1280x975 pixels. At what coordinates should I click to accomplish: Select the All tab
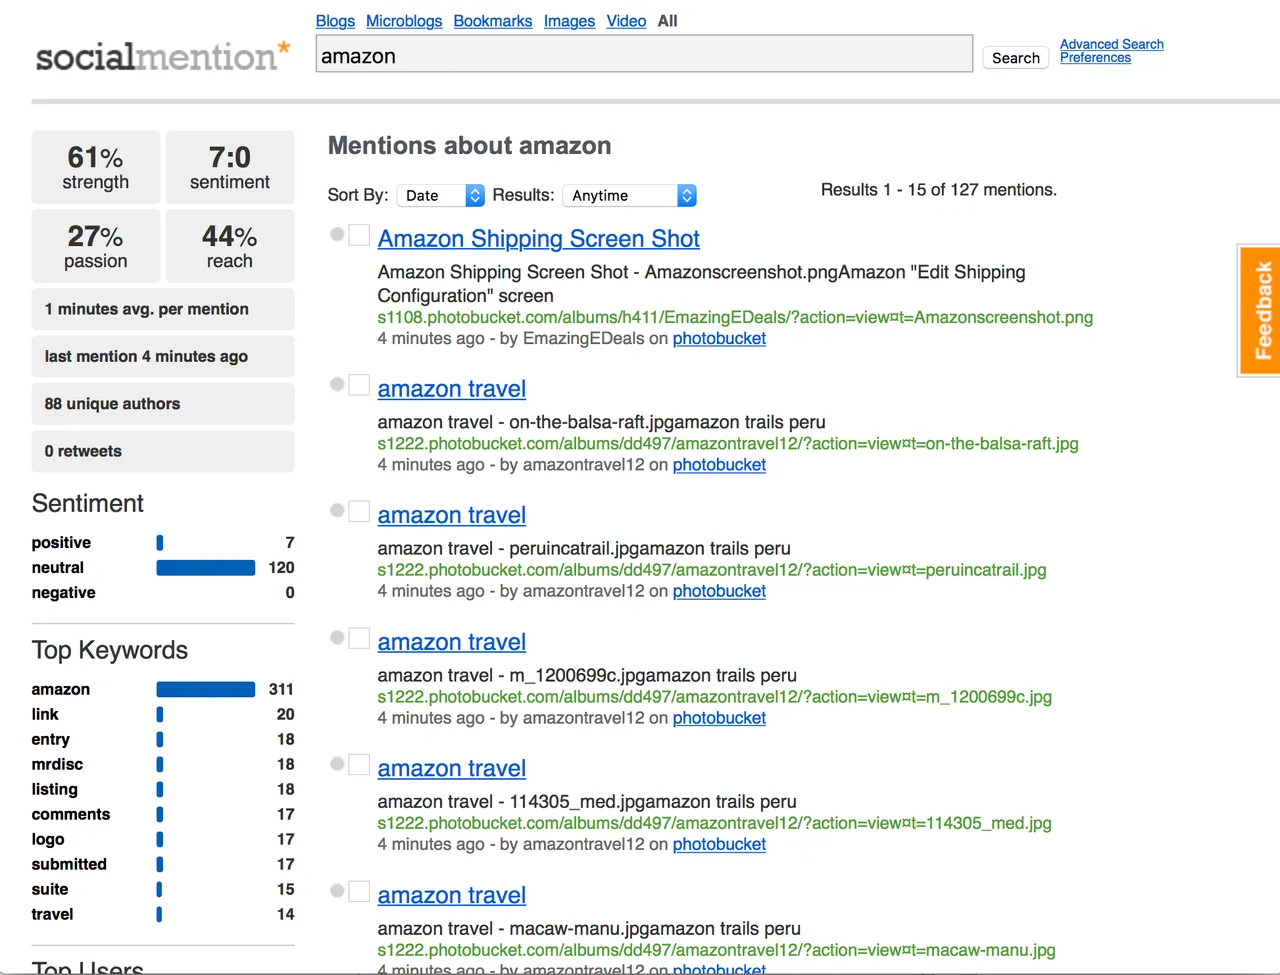click(668, 21)
